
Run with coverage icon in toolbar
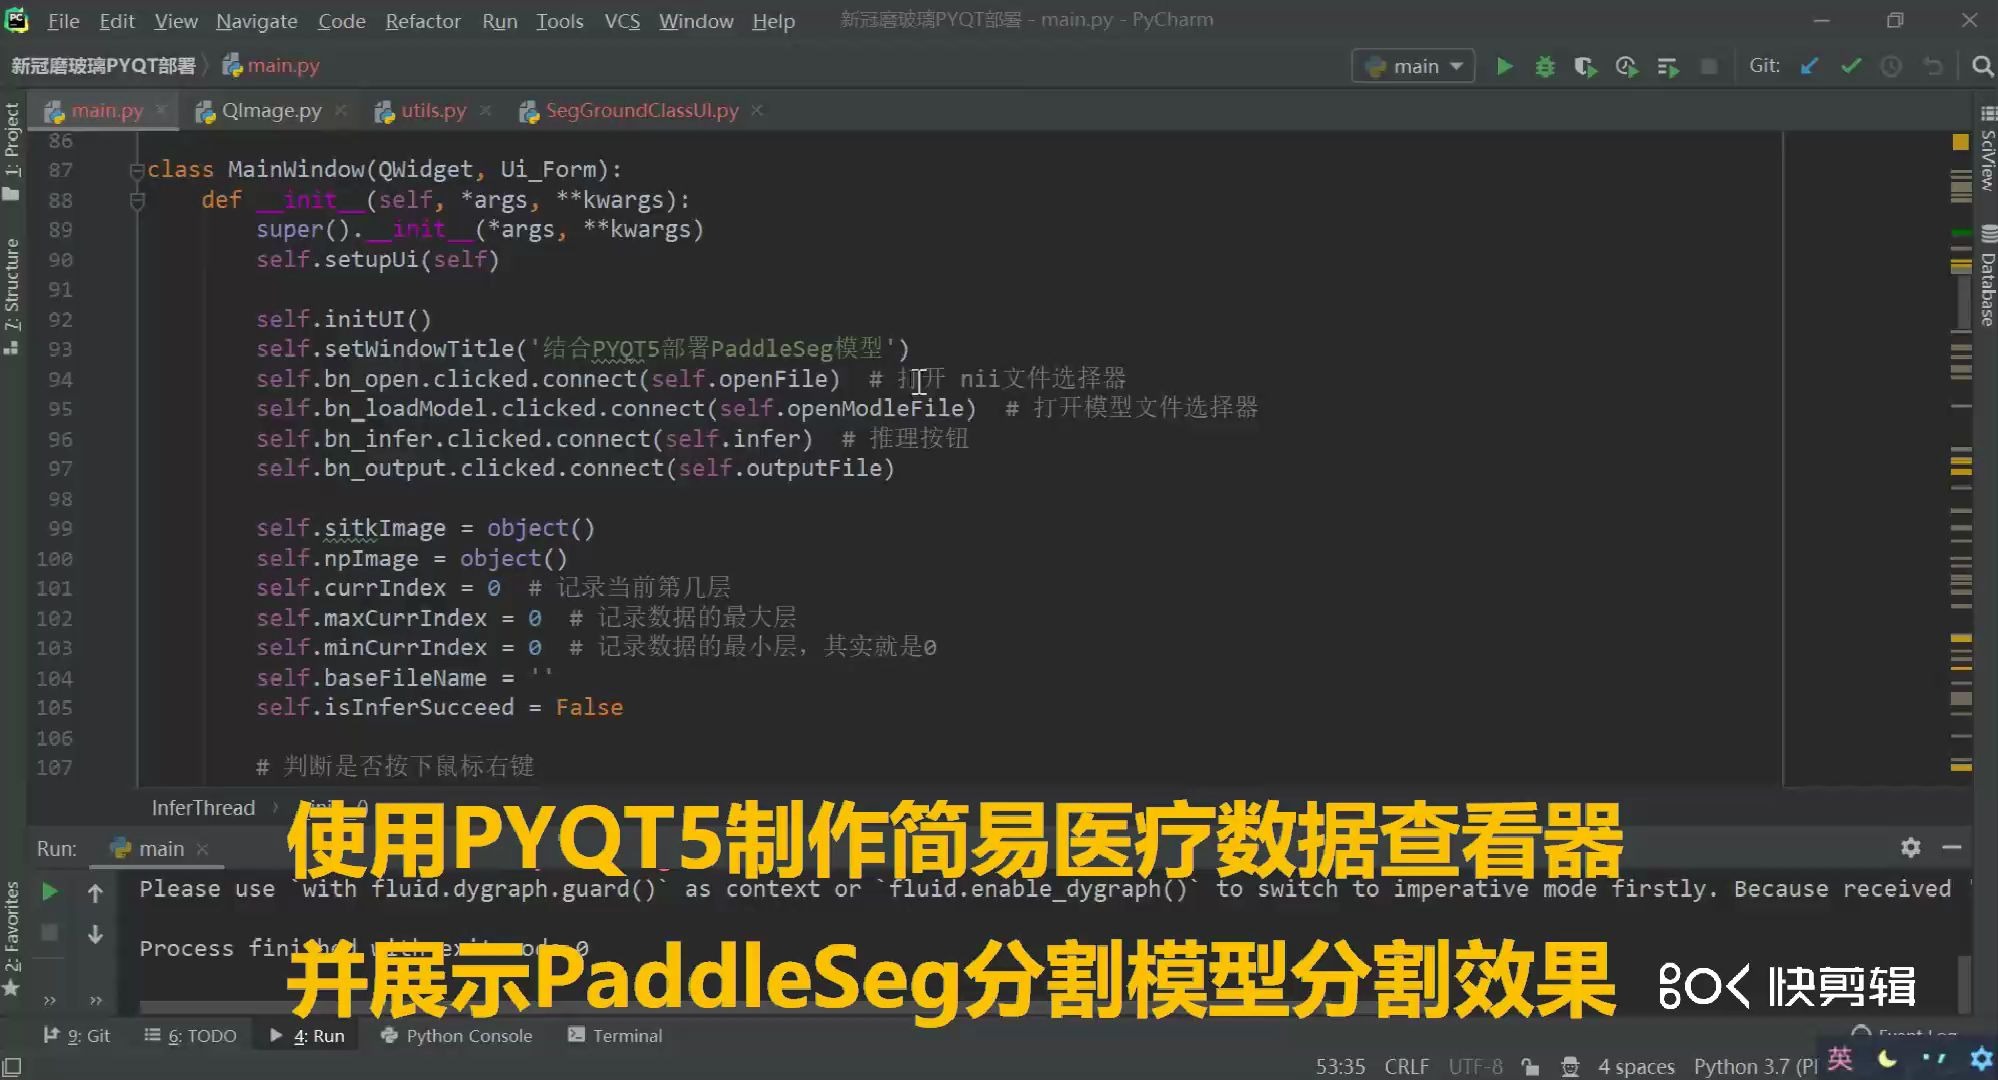click(x=1585, y=66)
